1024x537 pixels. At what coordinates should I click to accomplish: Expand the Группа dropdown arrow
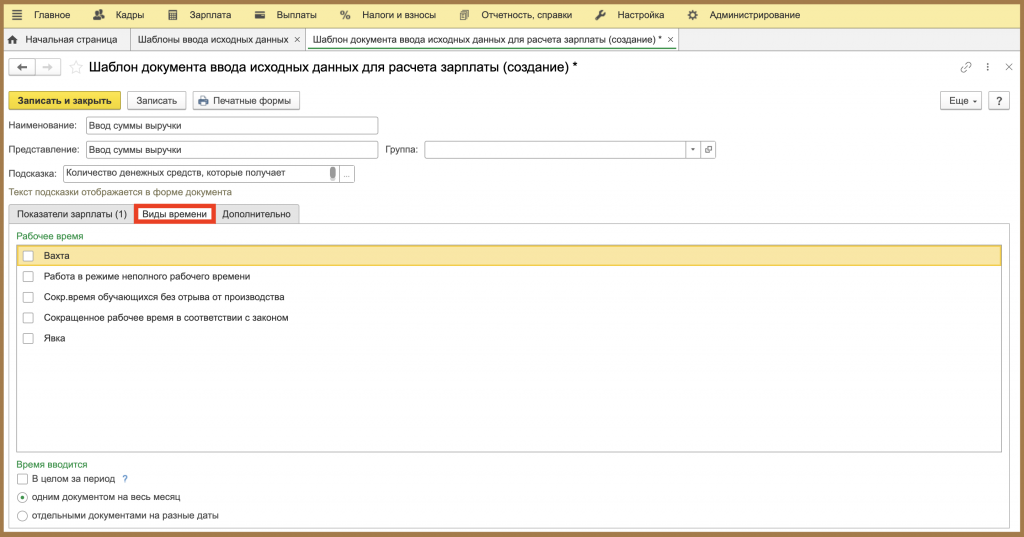[x=693, y=150]
